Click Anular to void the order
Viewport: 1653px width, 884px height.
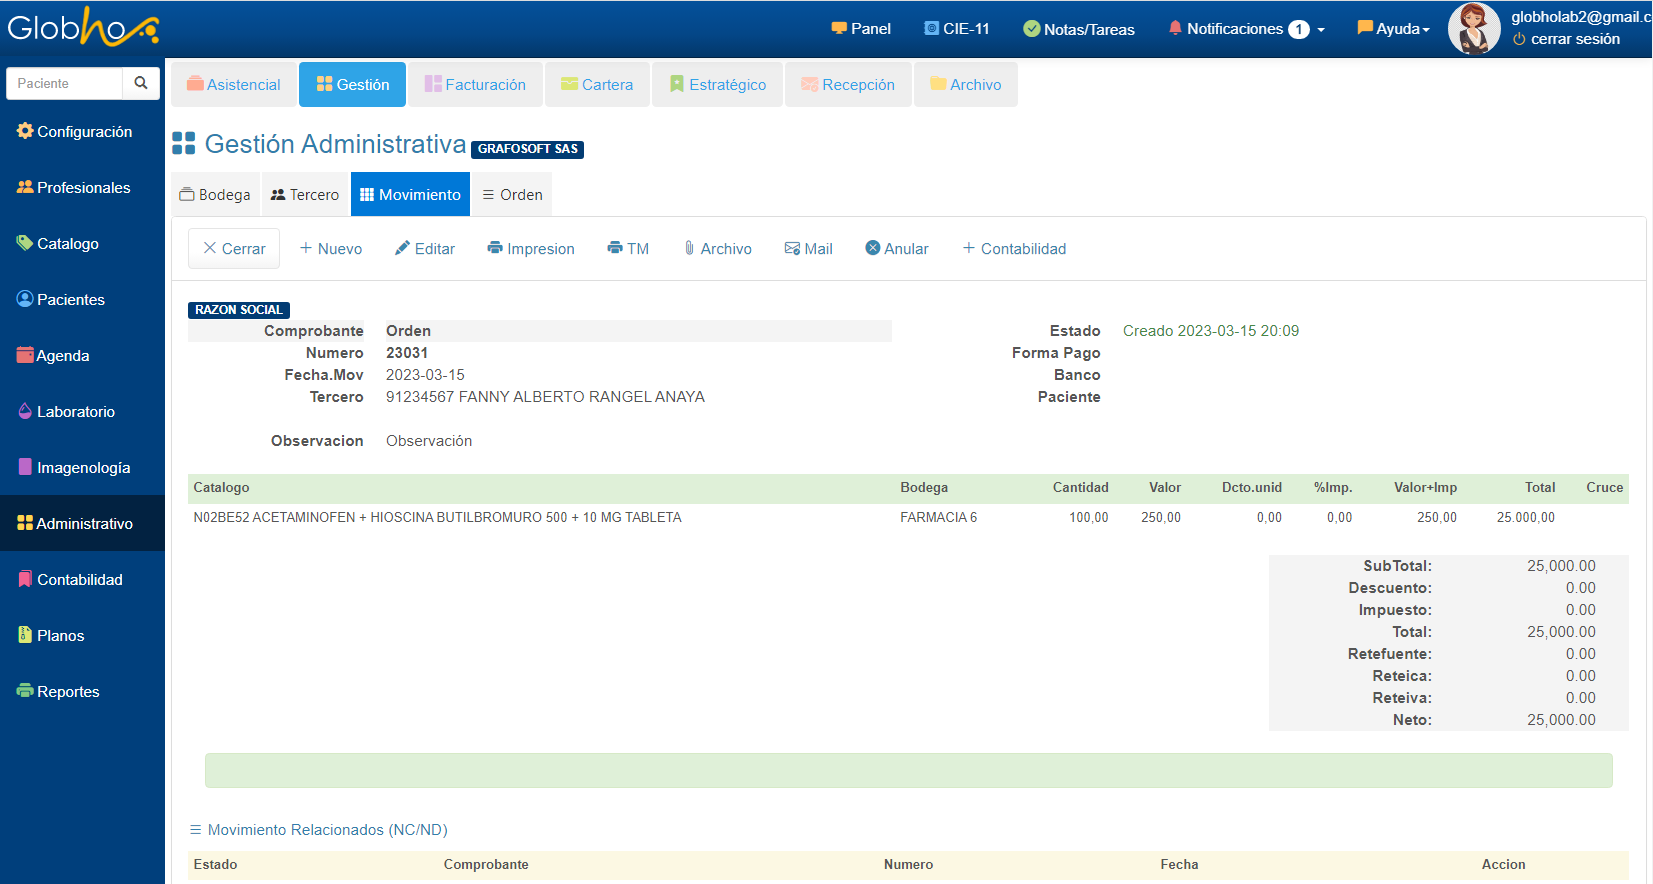pyautogui.click(x=897, y=249)
